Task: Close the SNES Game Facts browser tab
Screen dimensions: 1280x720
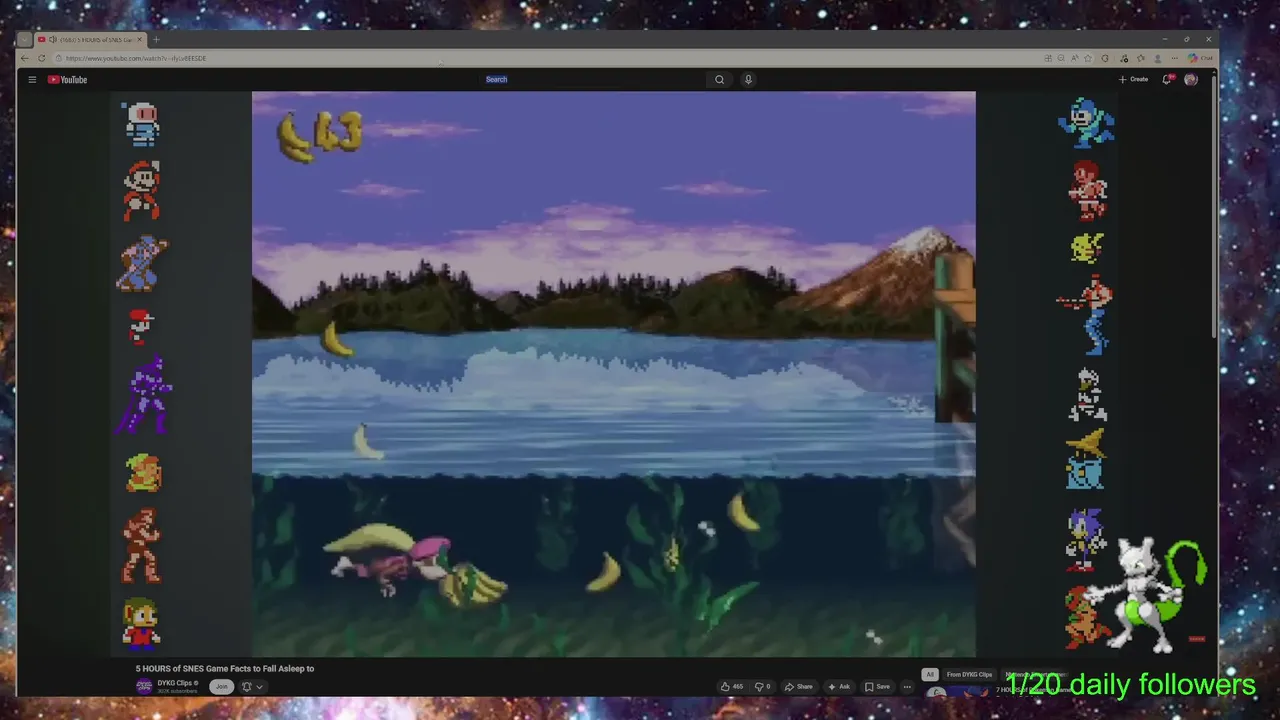Action: click(140, 39)
